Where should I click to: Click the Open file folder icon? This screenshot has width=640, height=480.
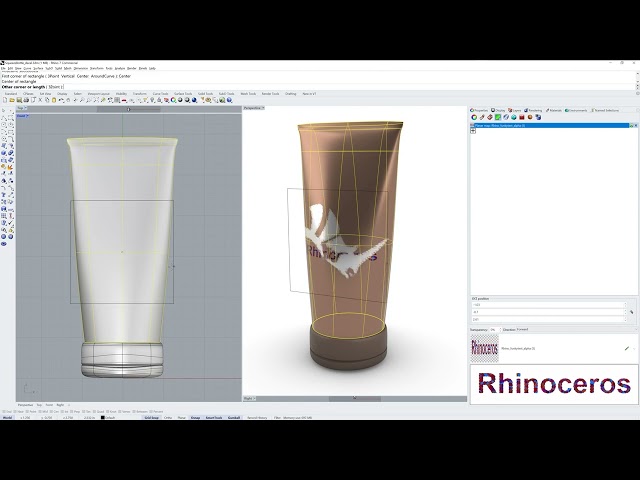click(12, 100)
